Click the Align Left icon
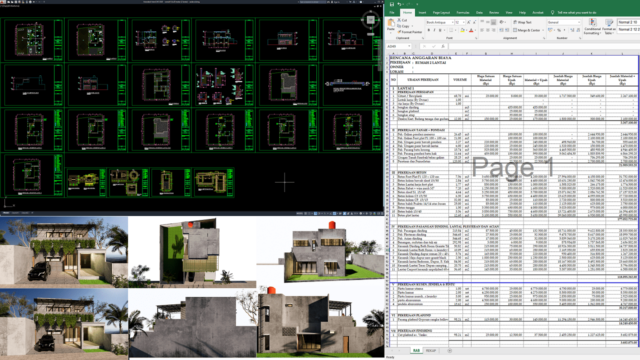This screenshot has height=360, width=640. click(482, 31)
